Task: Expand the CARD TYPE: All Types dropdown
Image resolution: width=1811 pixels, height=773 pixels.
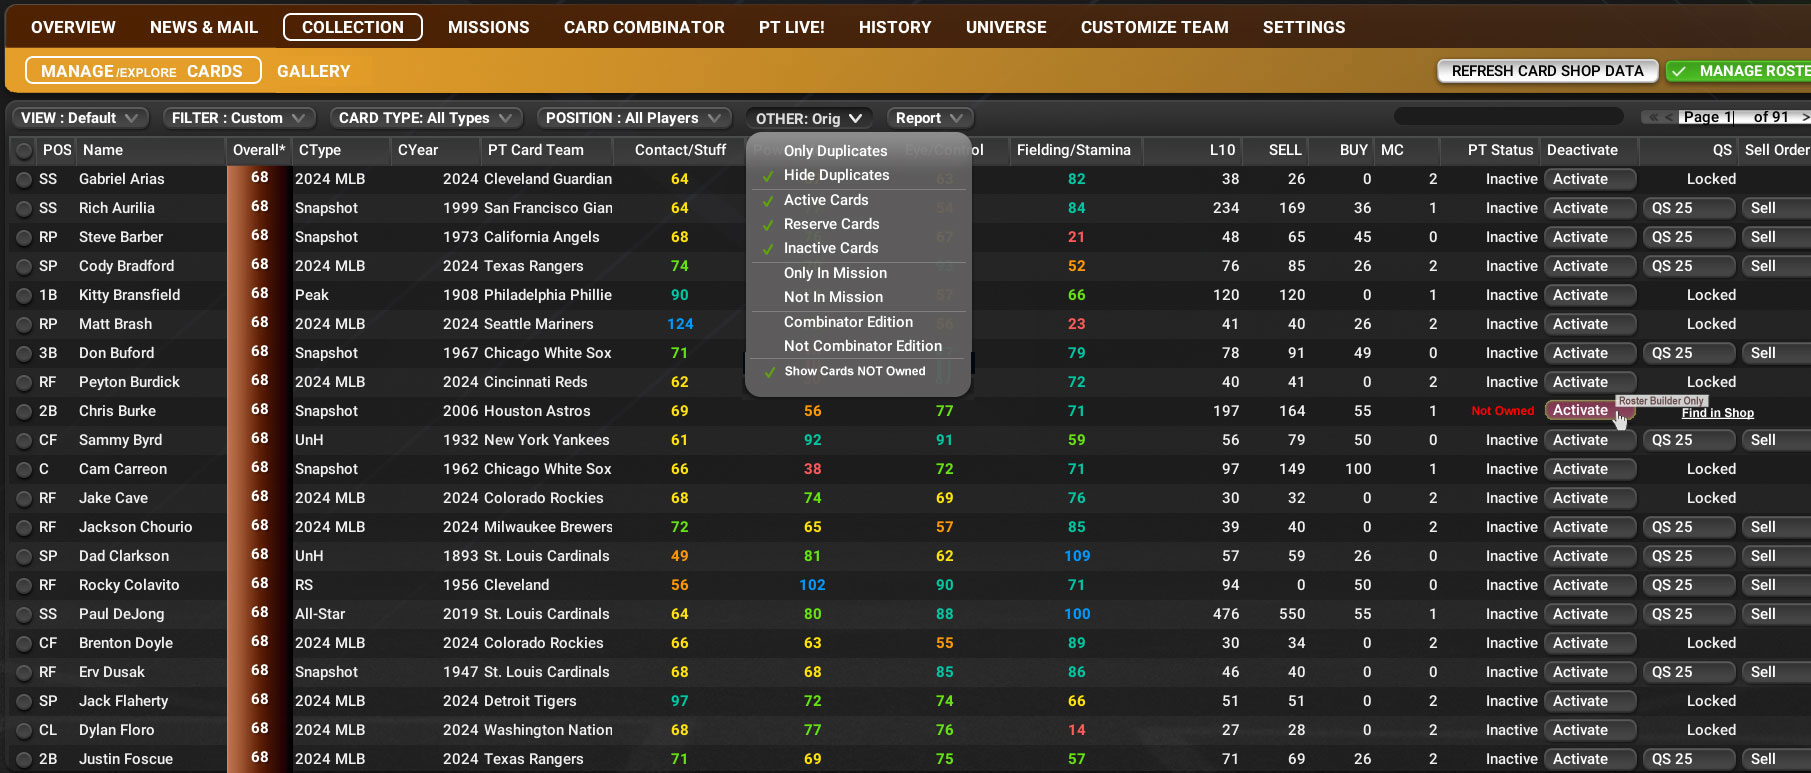Action: coord(425,118)
